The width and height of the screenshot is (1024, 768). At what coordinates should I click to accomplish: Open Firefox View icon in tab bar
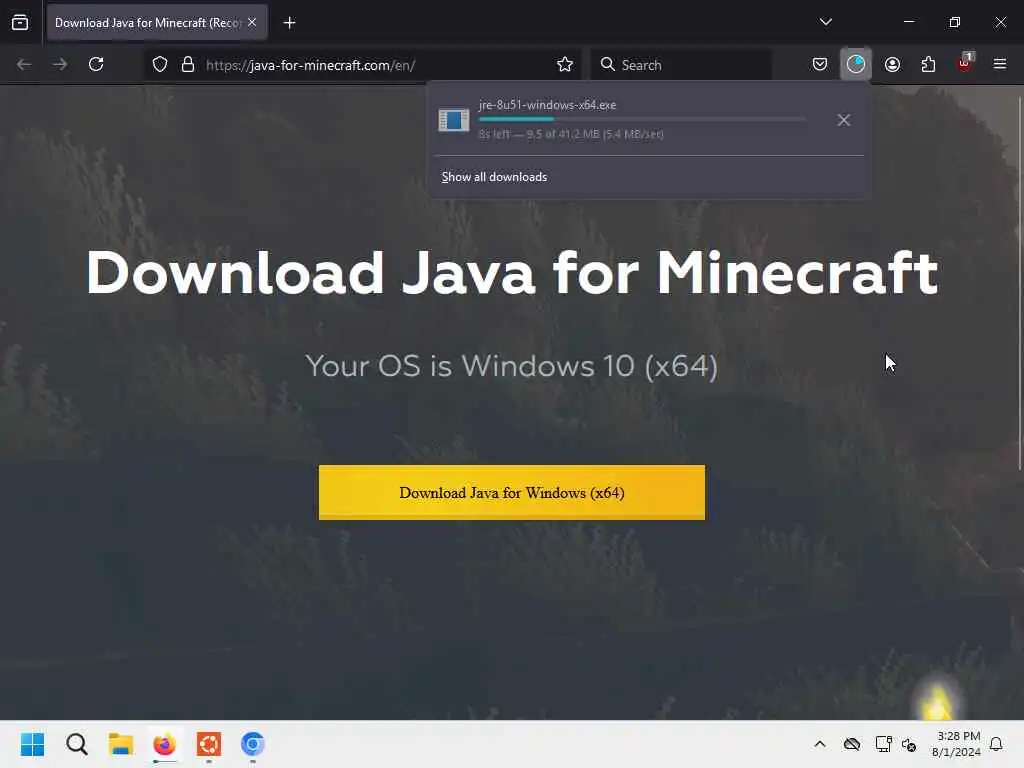tap(20, 22)
